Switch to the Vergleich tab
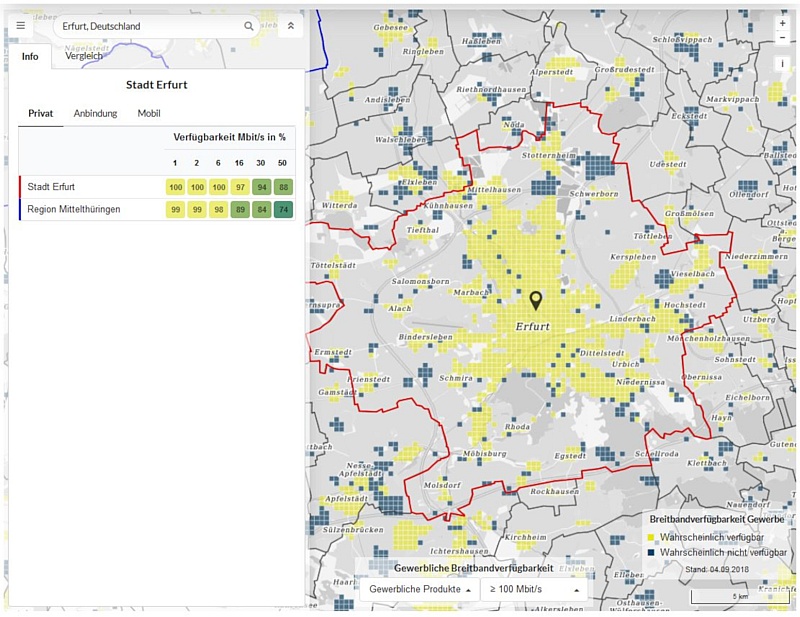 [x=85, y=57]
